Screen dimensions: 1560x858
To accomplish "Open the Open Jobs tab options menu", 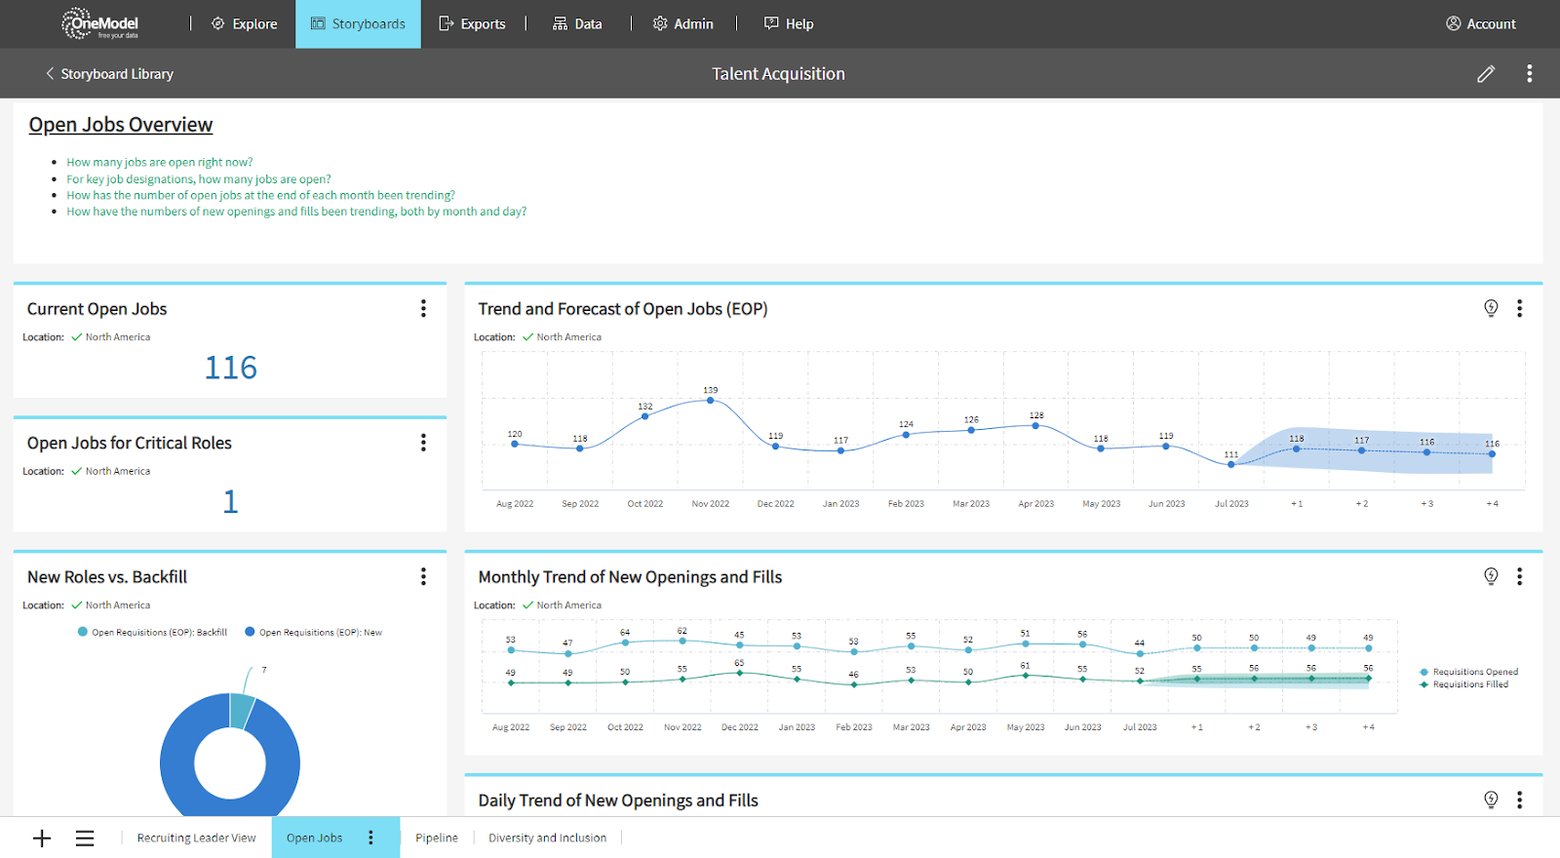I will click(x=371, y=837).
